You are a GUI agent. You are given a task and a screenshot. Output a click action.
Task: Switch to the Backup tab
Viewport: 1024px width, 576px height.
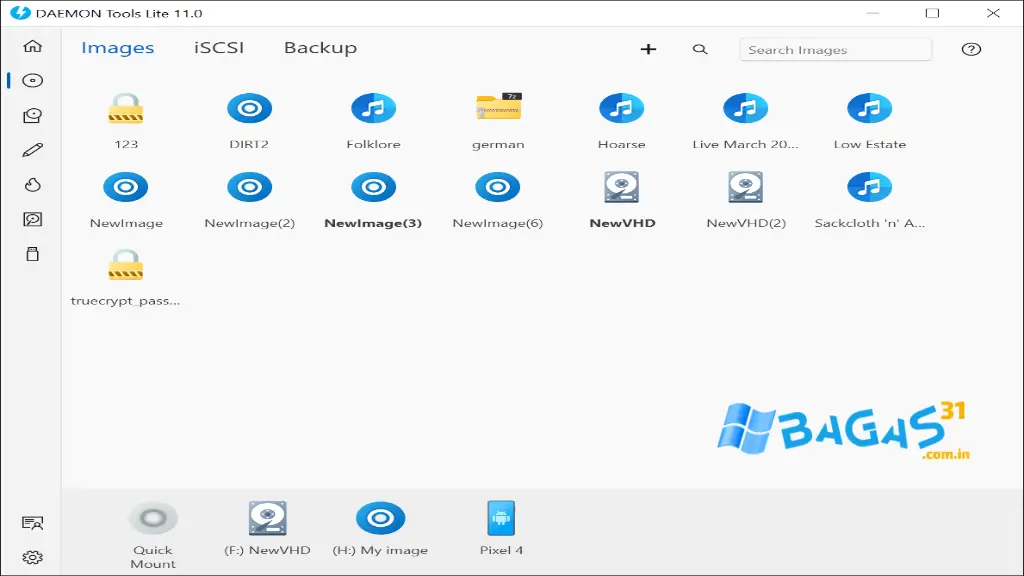pos(319,46)
